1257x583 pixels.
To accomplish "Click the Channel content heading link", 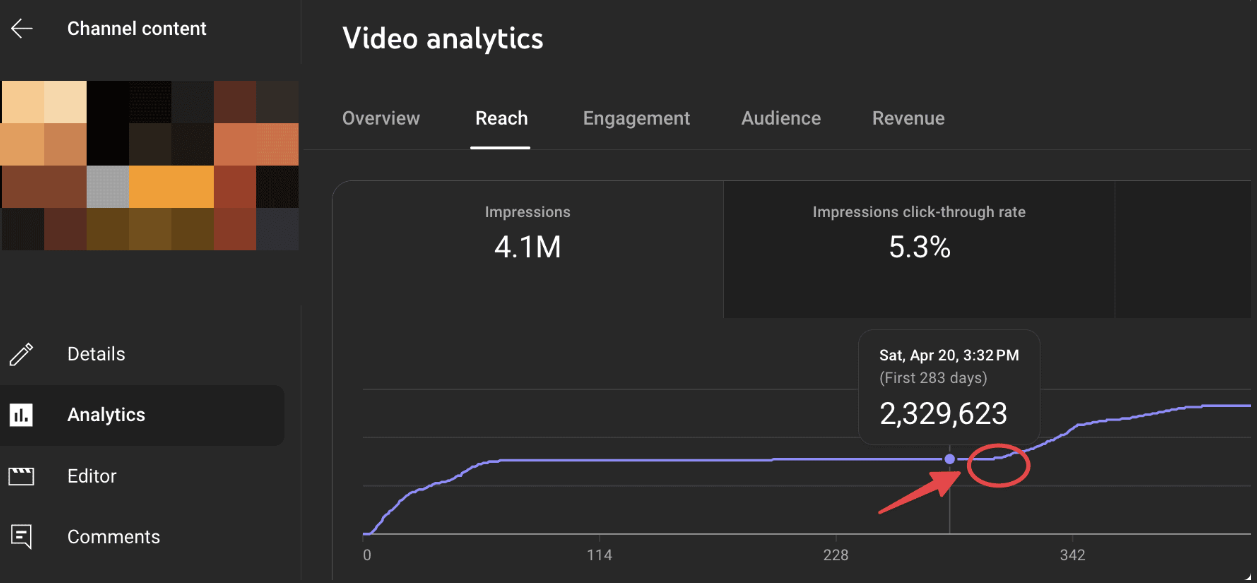I will pos(137,29).
